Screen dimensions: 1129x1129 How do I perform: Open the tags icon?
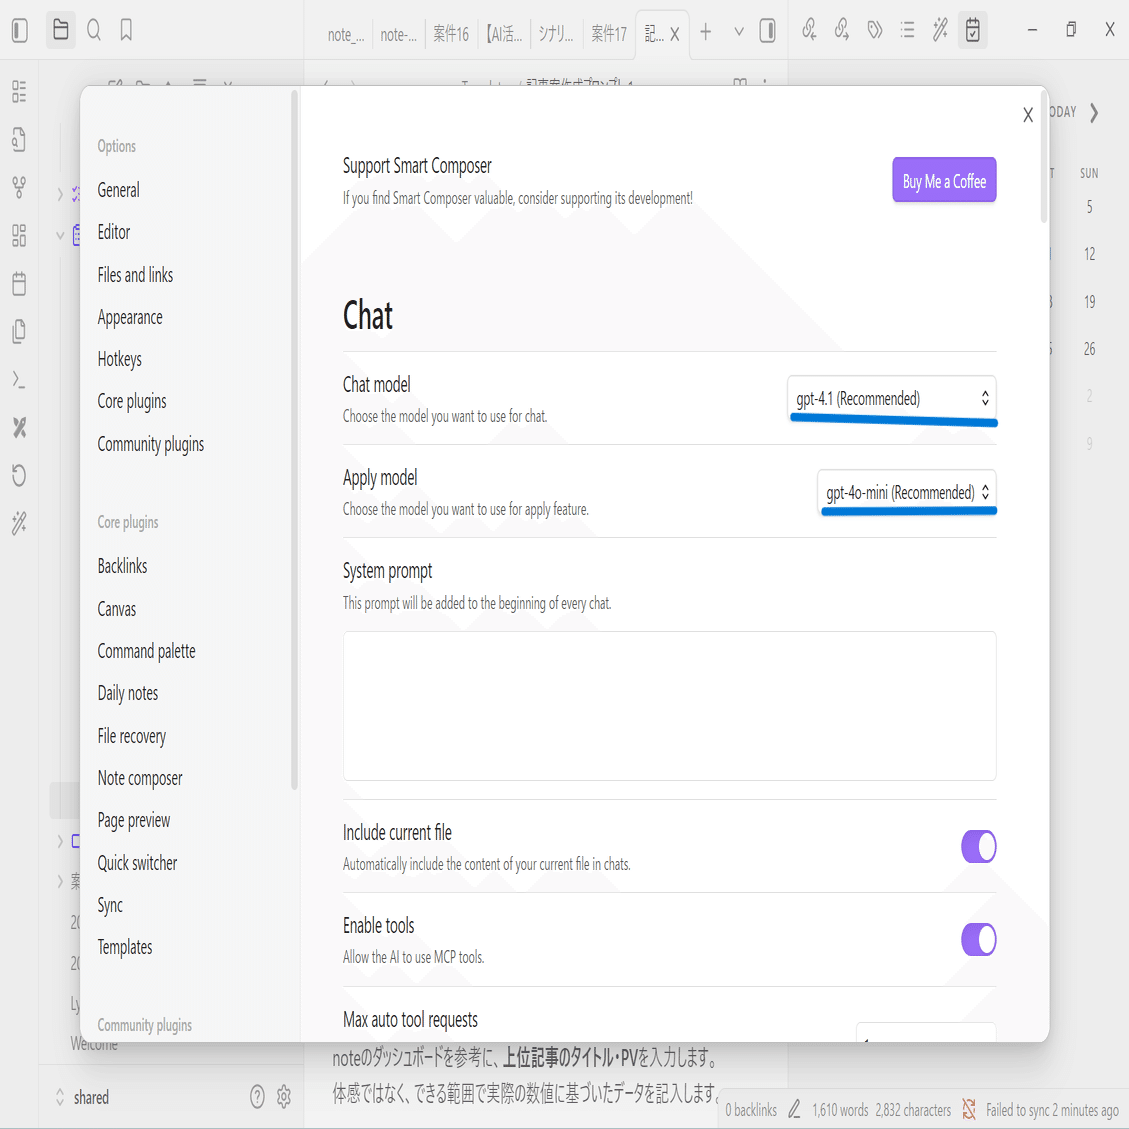click(875, 30)
